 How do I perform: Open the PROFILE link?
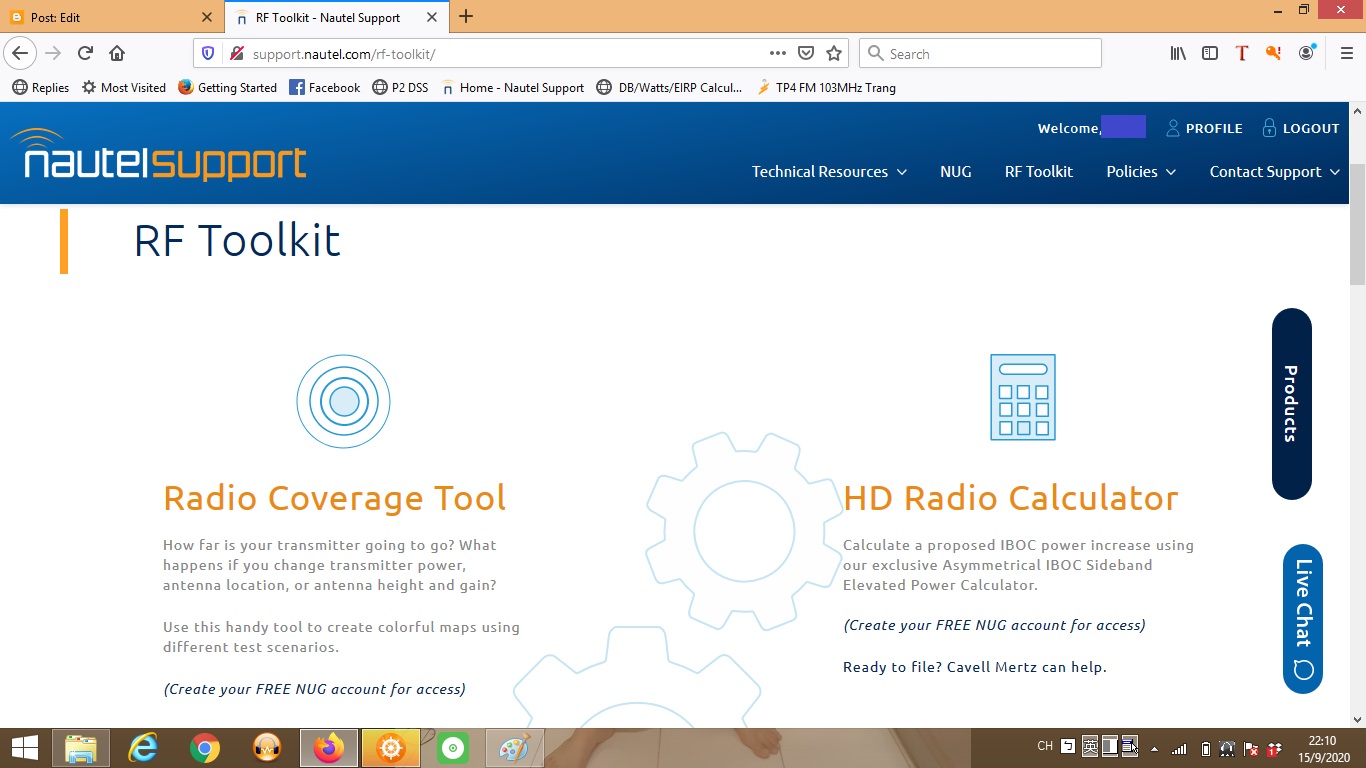[x=1204, y=128]
